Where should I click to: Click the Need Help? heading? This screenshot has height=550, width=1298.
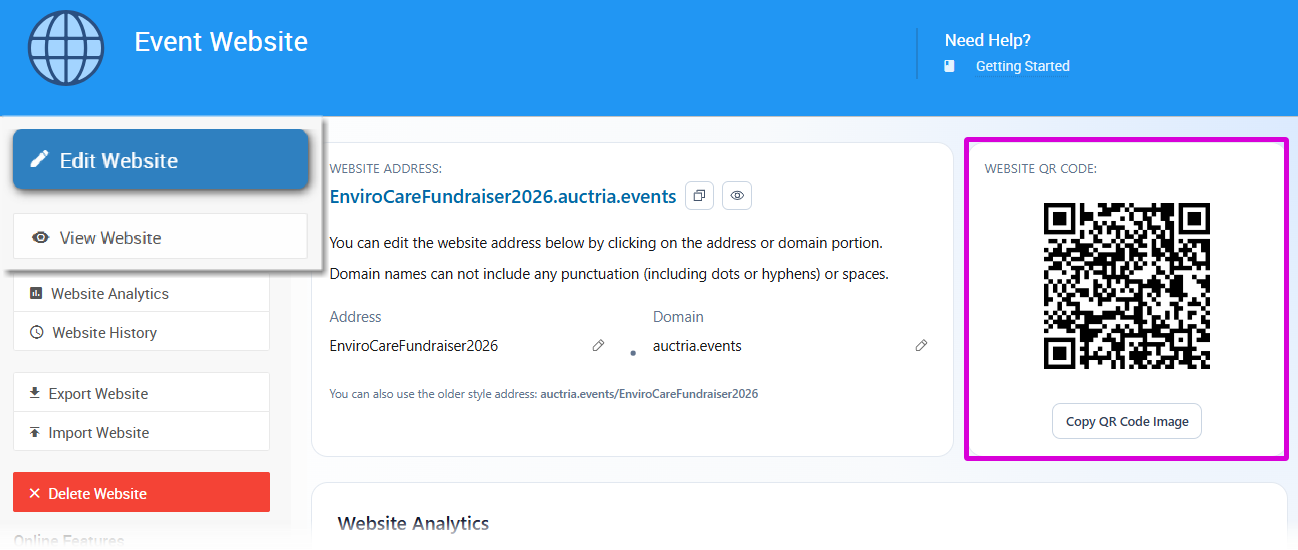tap(988, 40)
